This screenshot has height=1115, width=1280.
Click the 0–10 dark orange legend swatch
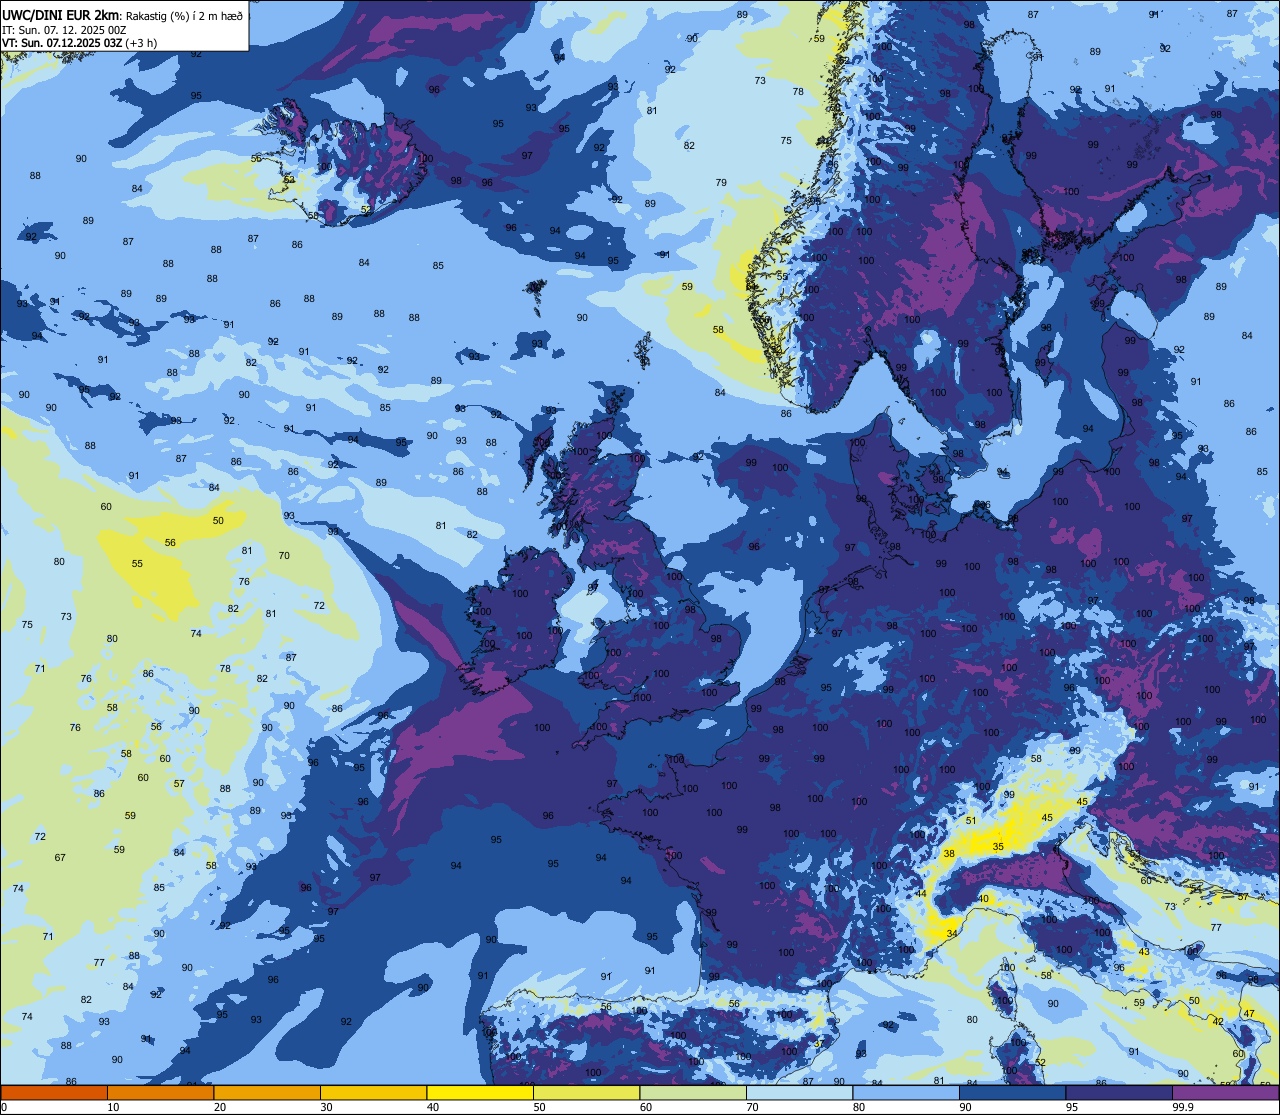tap(54, 1092)
